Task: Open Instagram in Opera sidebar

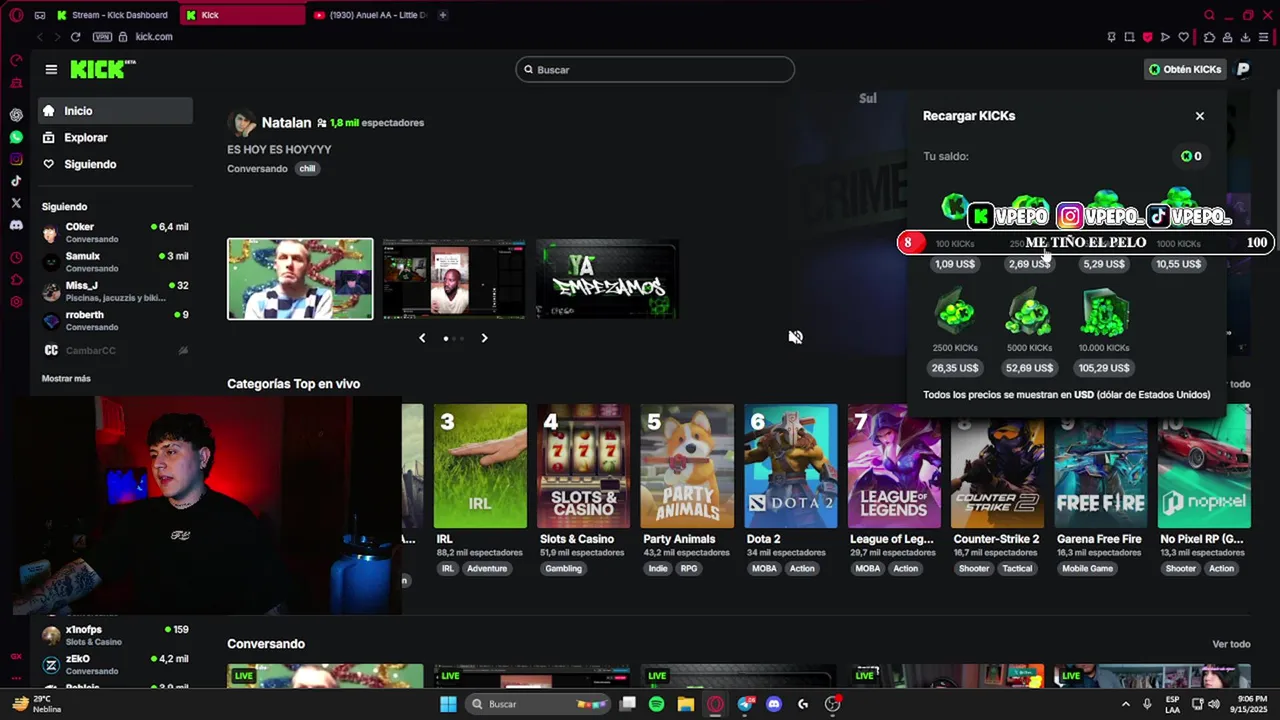Action: pyautogui.click(x=16, y=159)
